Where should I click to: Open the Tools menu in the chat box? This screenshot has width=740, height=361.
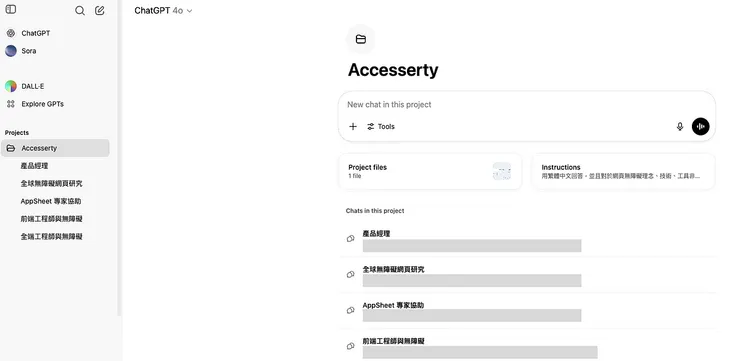[x=380, y=126]
